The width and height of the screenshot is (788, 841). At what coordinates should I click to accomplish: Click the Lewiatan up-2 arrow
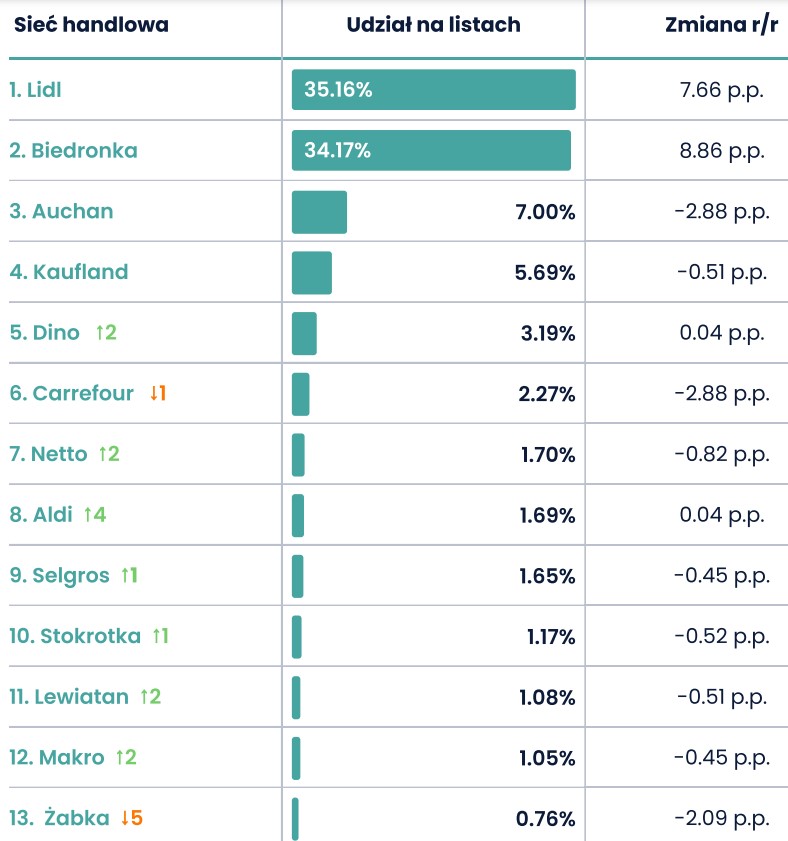click(151, 696)
